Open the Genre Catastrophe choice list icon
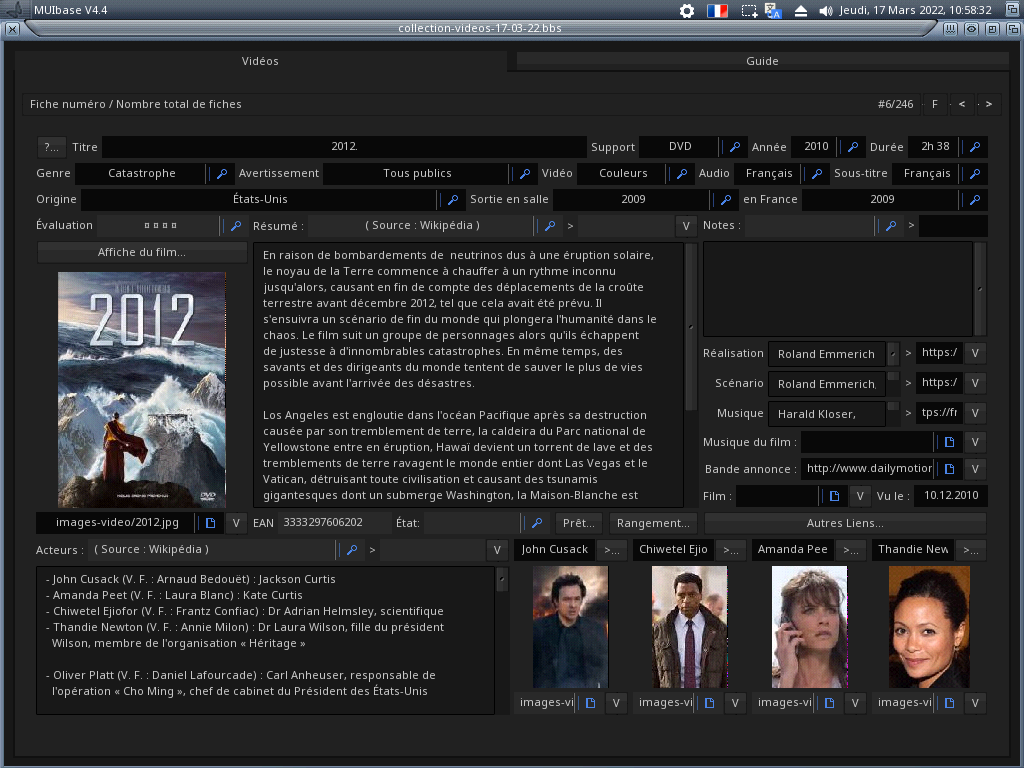1024x768 pixels. coord(222,174)
